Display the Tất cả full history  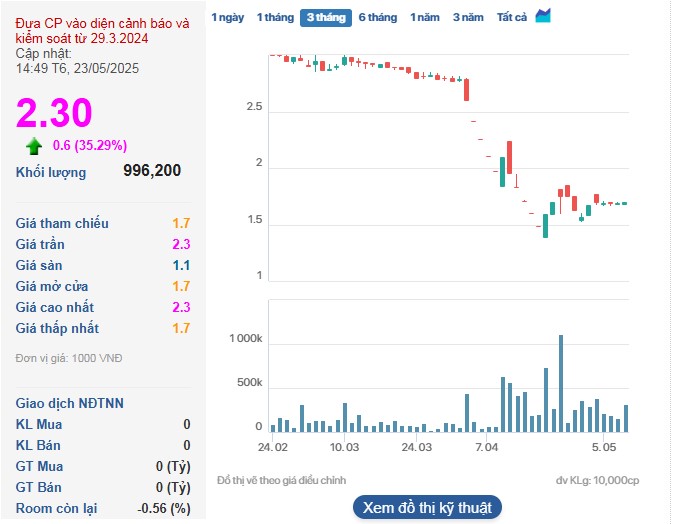click(512, 18)
